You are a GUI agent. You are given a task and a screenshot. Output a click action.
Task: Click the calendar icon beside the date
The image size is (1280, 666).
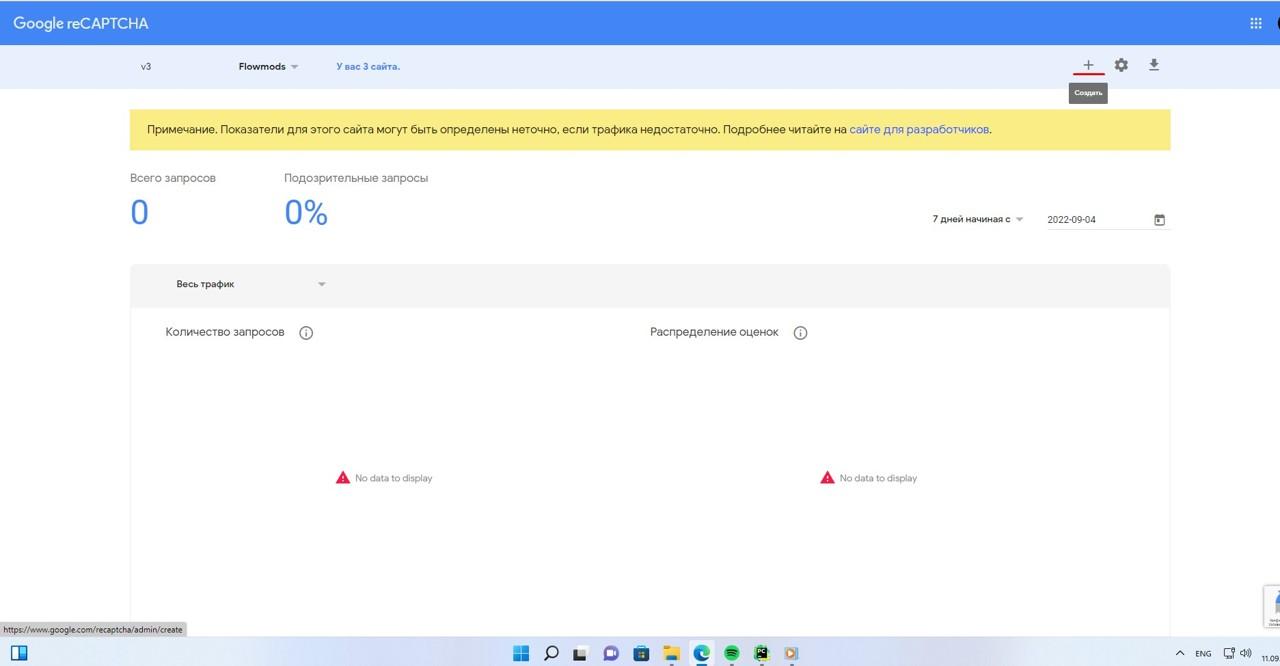(1160, 220)
